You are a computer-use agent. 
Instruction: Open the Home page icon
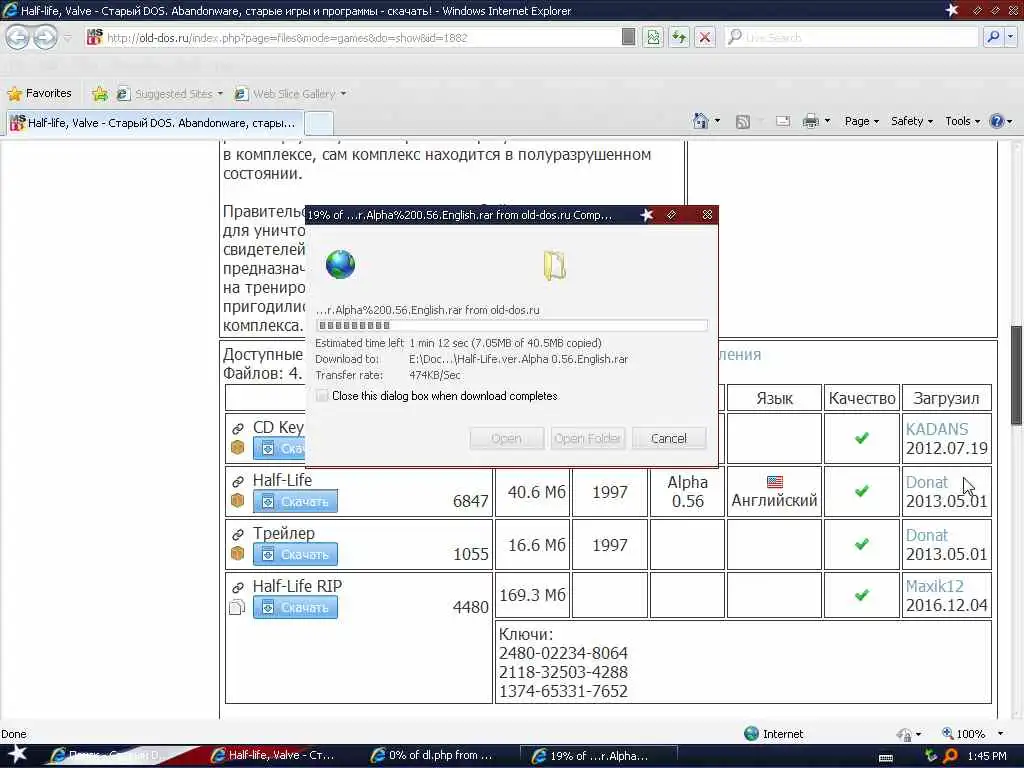(701, 121)
